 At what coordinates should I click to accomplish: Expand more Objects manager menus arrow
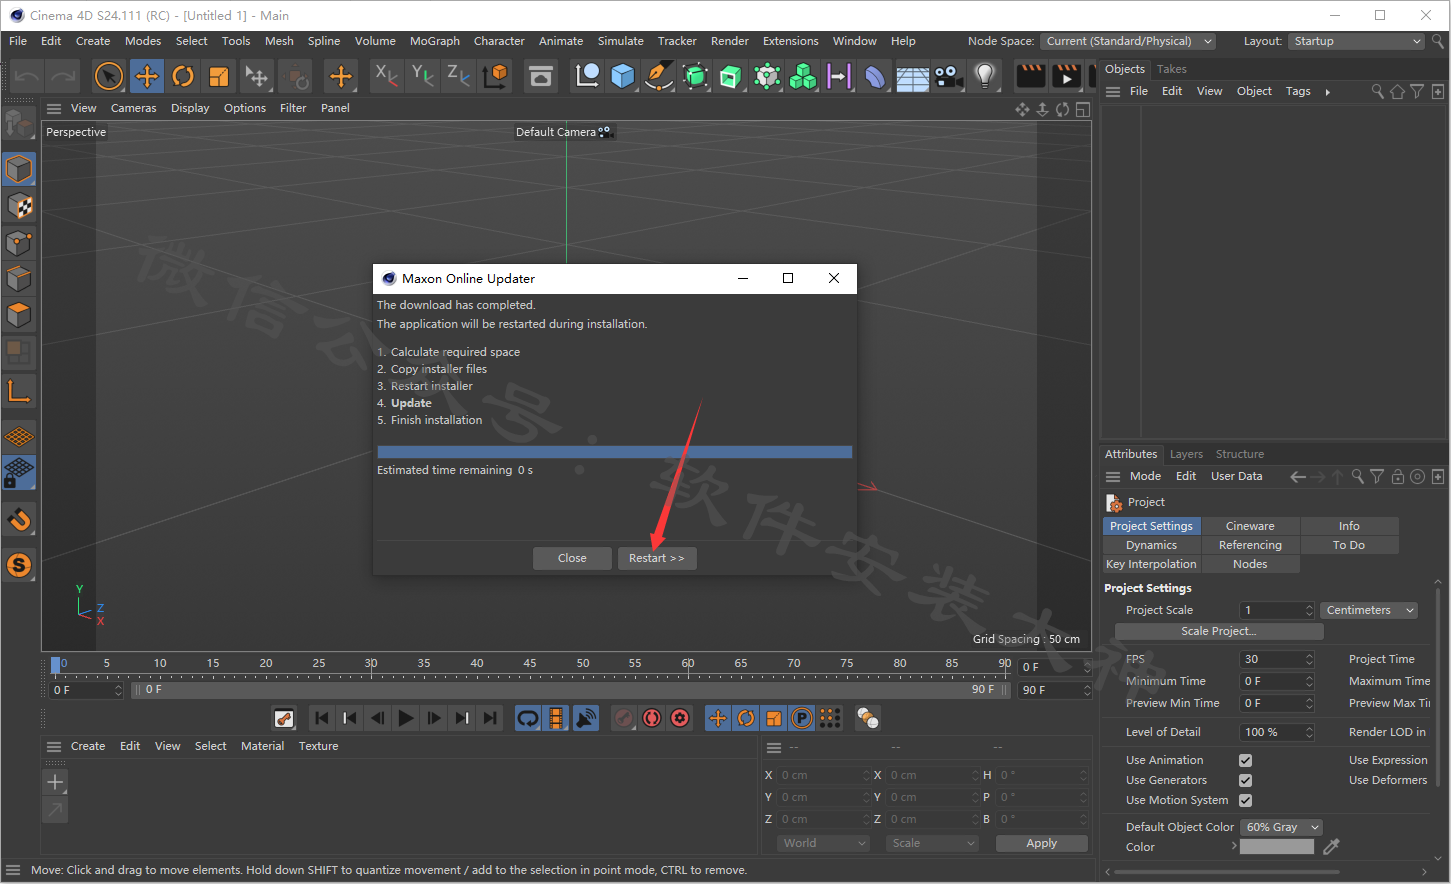pyautogui.click(x=1327, y=92)
